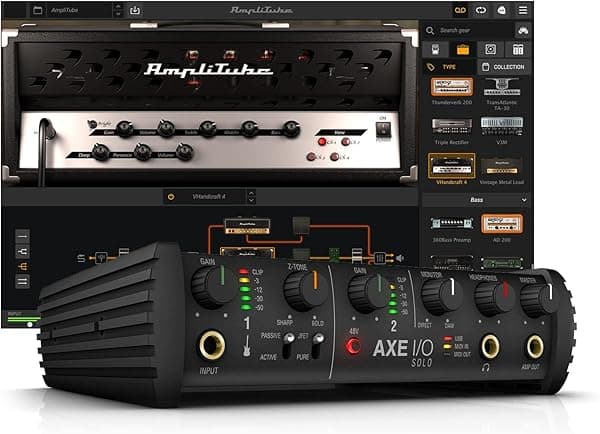Screen dimensions: 600x434
Task: Click the icon right of Search gear
Action: (523, 31)
